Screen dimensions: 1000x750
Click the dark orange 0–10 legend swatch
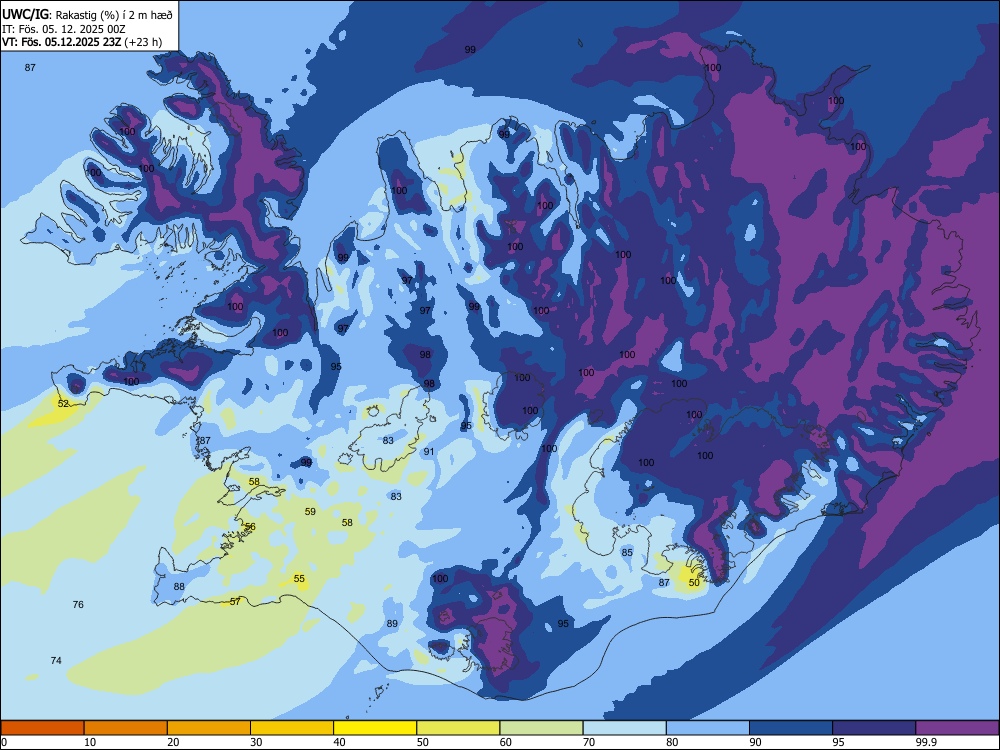42,728
